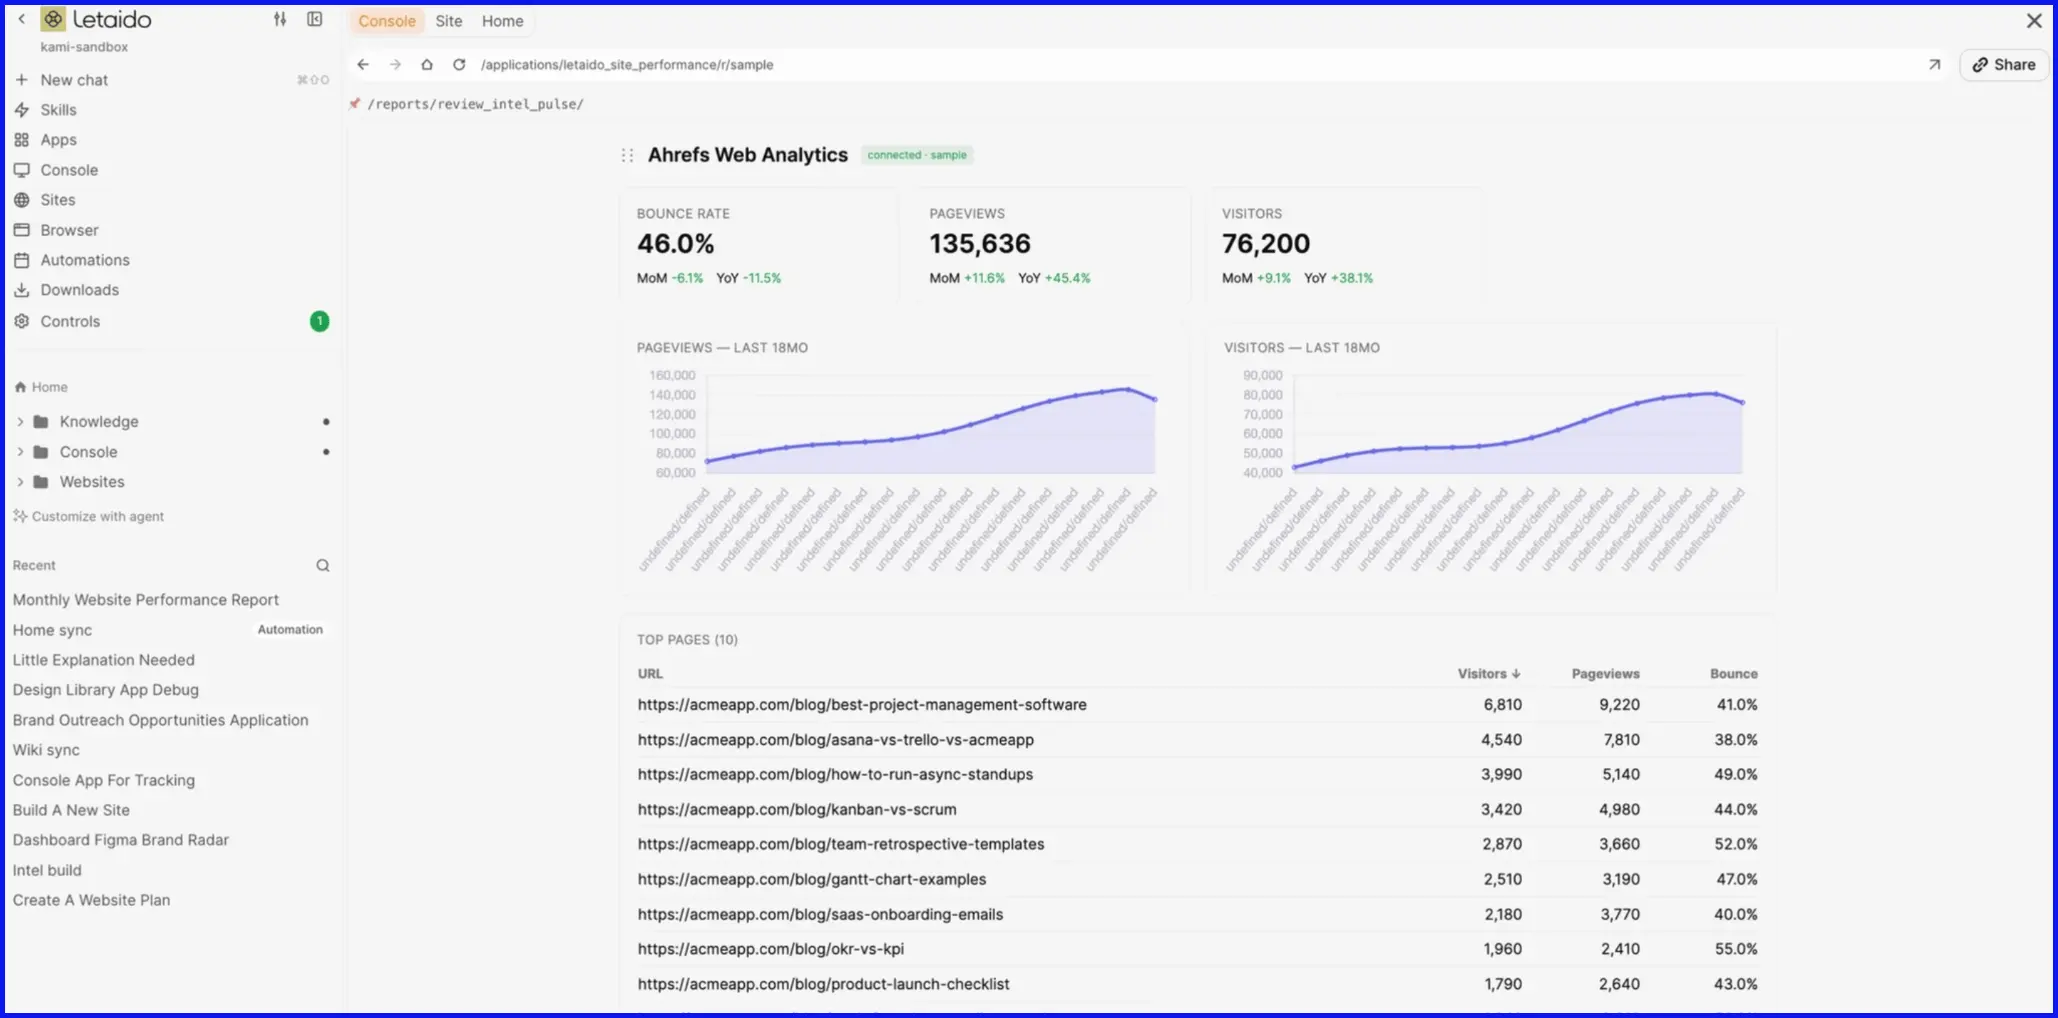The height and width of the screenshot is (1018, 2058).
Task: Click the drag handle beside Ahrefs Web Analytics
Action: [x=627, y=155]
